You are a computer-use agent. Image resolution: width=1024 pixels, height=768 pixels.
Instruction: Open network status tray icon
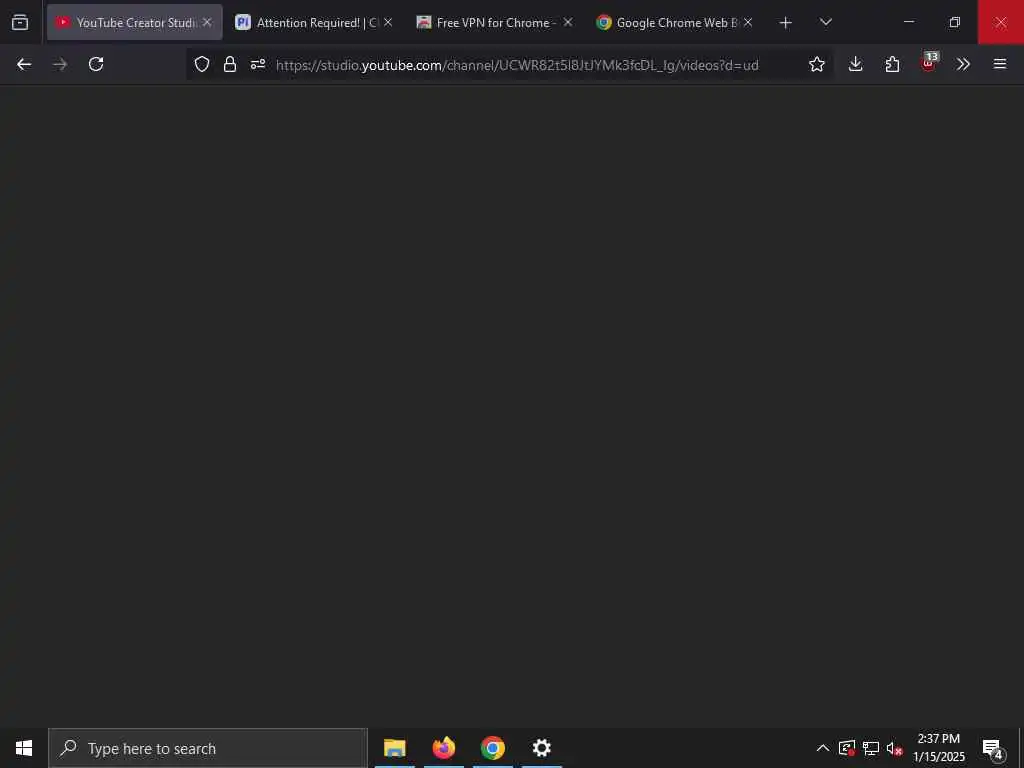tap(871, 748)
